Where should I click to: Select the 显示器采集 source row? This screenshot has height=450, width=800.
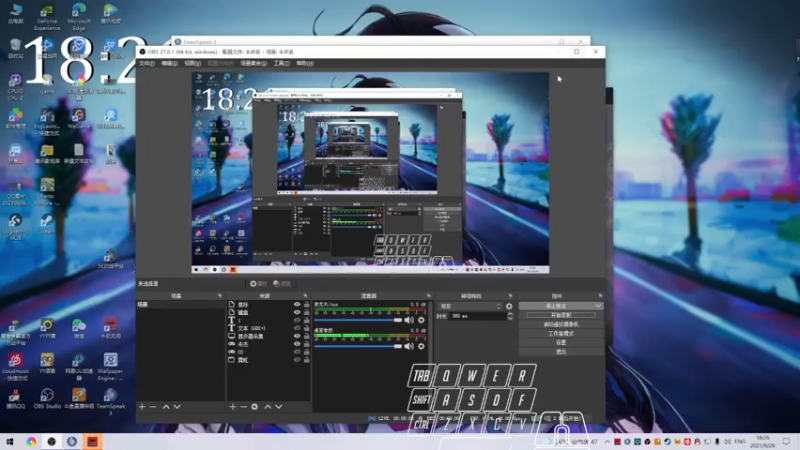coord(269,336)
